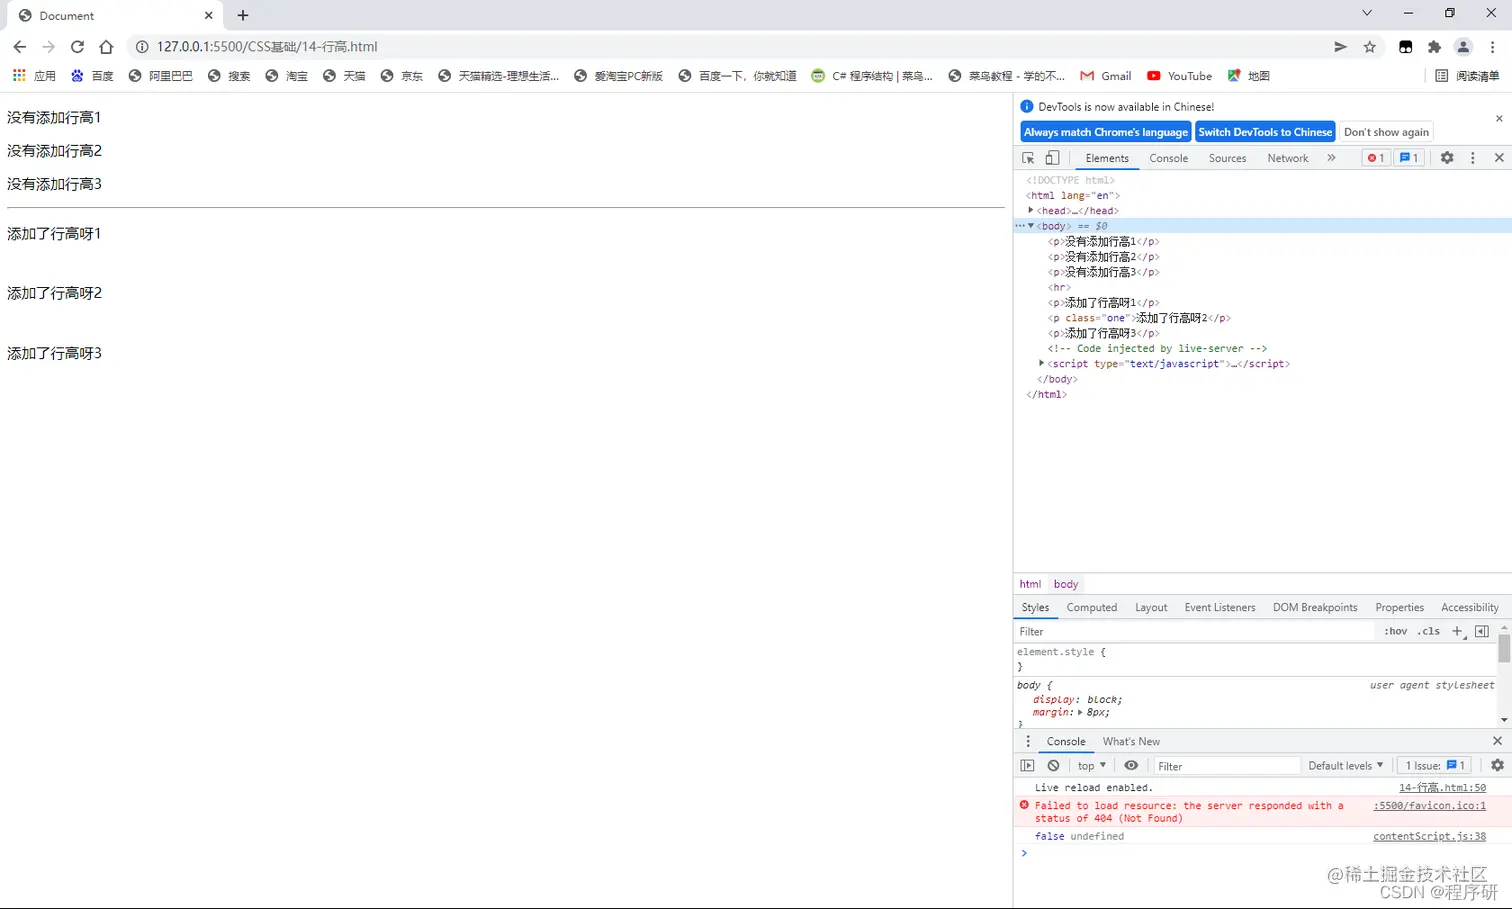Open the Chrome profile avatar

coord(1463,47)
